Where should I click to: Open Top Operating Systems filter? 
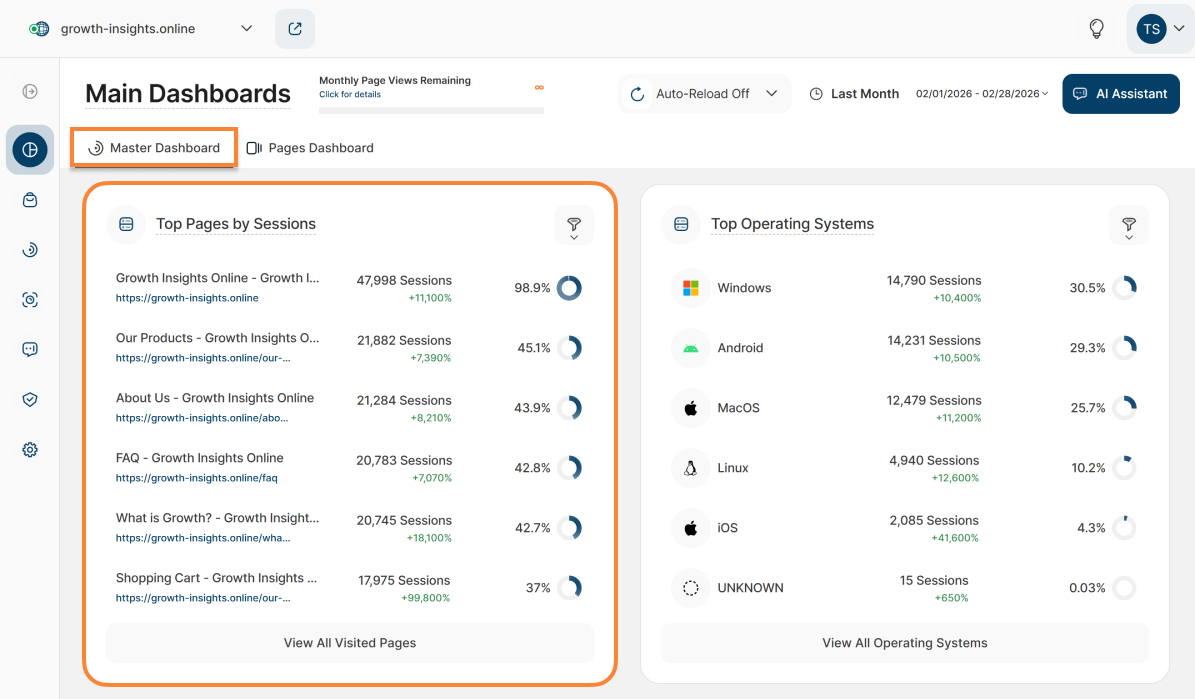click(1129, 225)
